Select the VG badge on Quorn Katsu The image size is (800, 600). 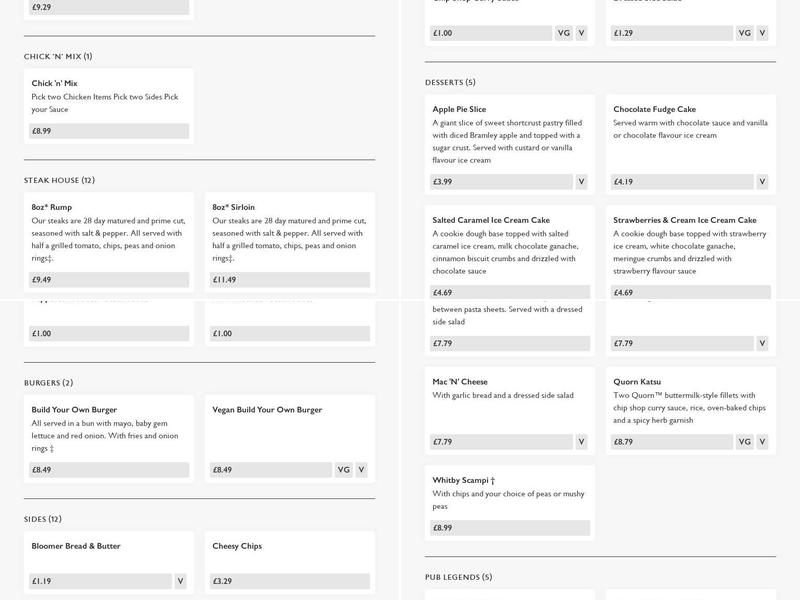(x=745, y=441)
